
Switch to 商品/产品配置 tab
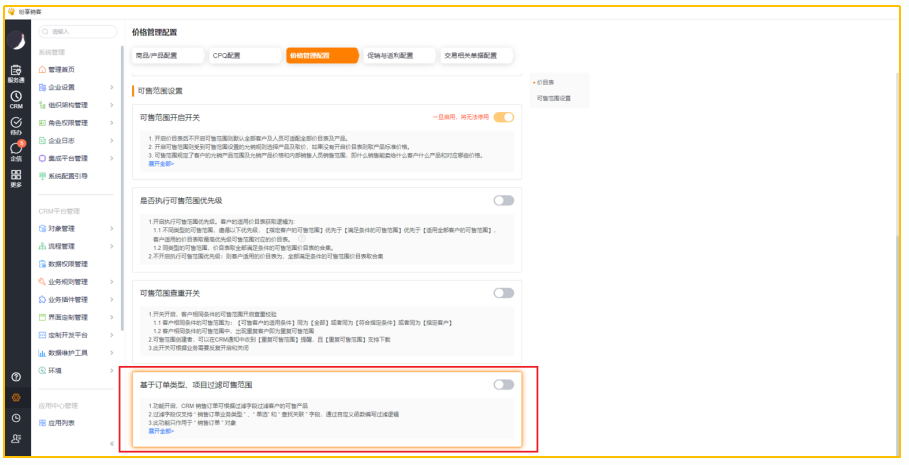pos(168,56)
